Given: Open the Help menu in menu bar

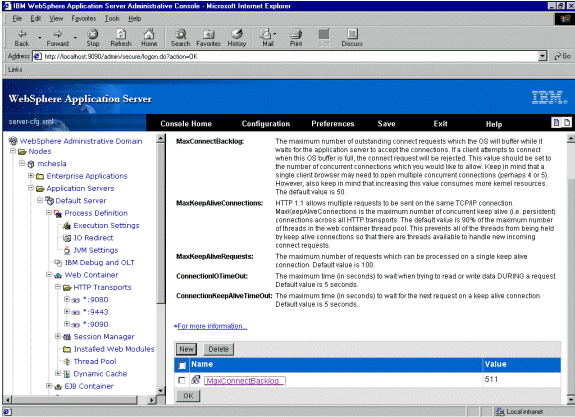Looking at the screenshot, I should pyautogui.click(x=135, y=18).
